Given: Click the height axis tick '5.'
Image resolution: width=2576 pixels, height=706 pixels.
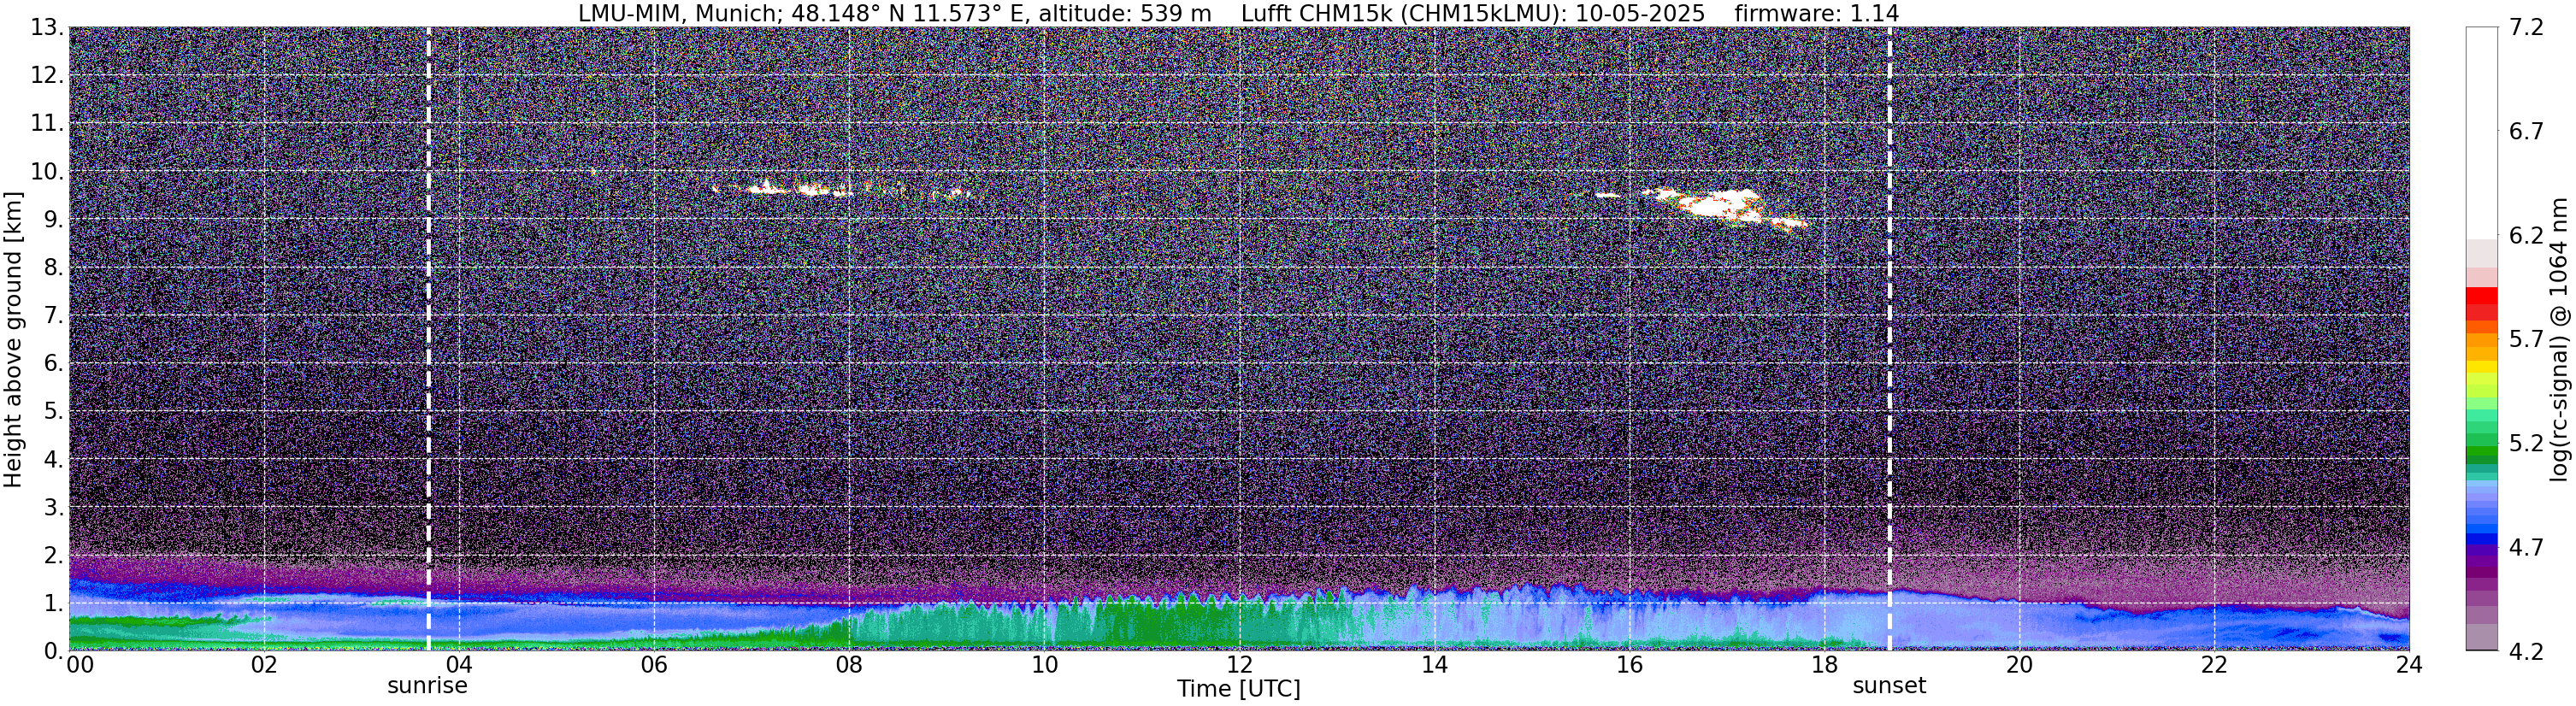Looking at the screenshot, I should pyautogui.click(x=54, y=412).
